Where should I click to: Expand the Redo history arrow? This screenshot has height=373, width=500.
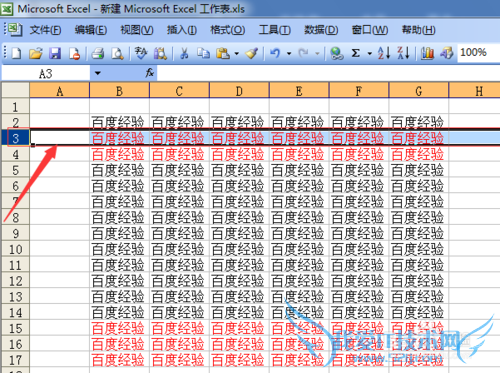pos(317,53)
